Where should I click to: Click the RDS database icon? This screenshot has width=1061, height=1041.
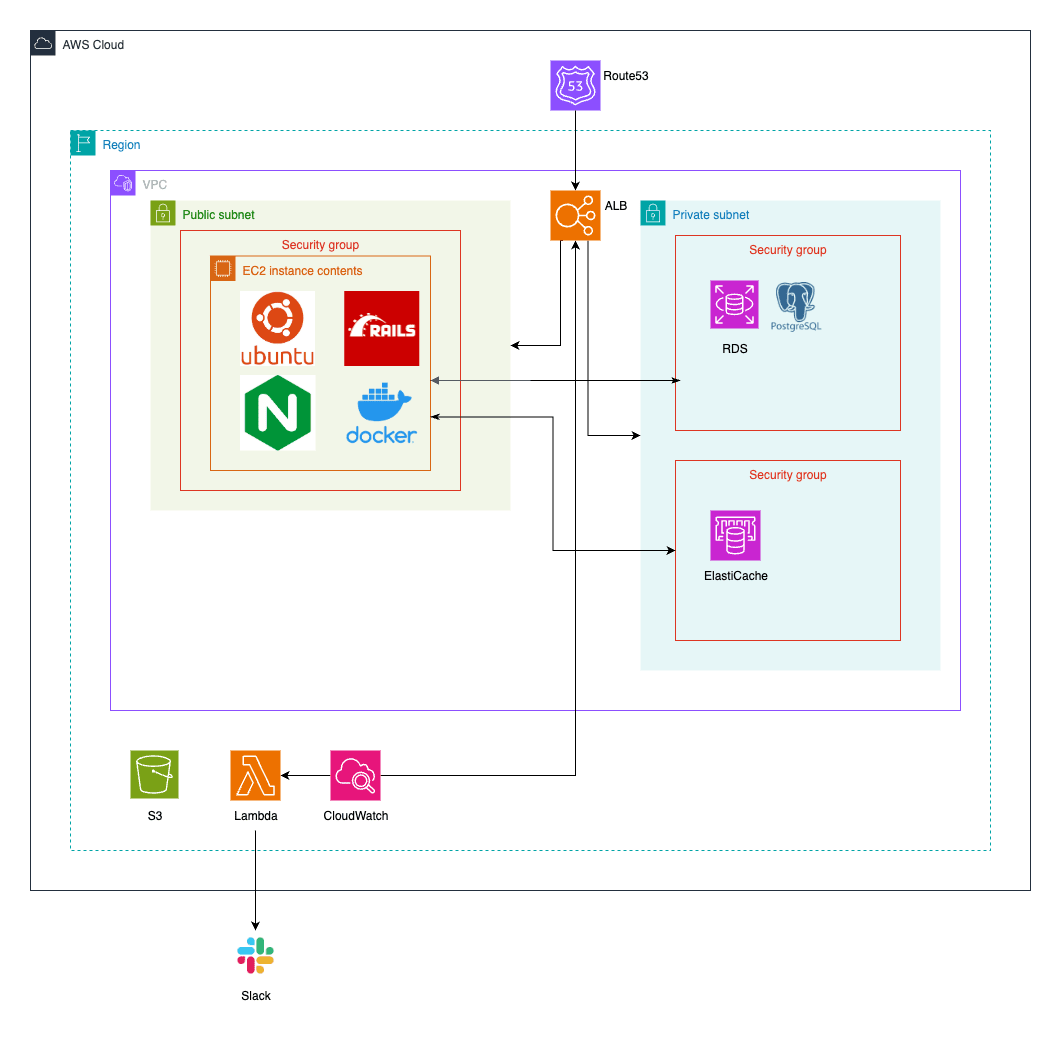click(734, 305)
